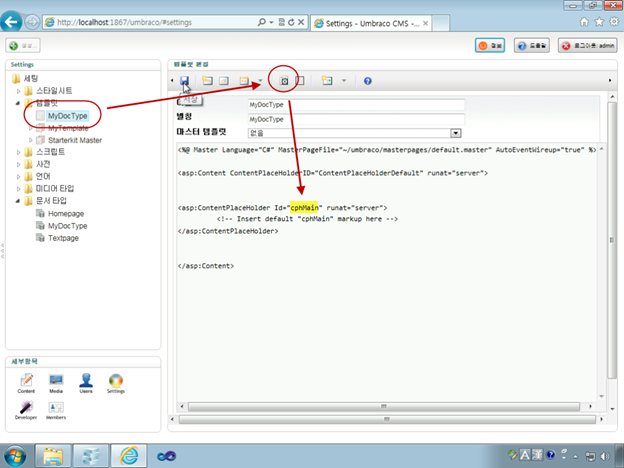Open the Members section icon
Screen dimensions: 624x468
pyautogui.click(x=56, y=410)
